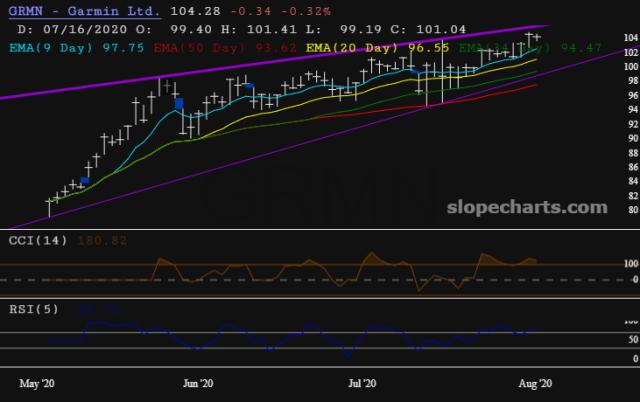Click the -0.32% percent change value
This screenshot has width=640, height=402.
306,11
